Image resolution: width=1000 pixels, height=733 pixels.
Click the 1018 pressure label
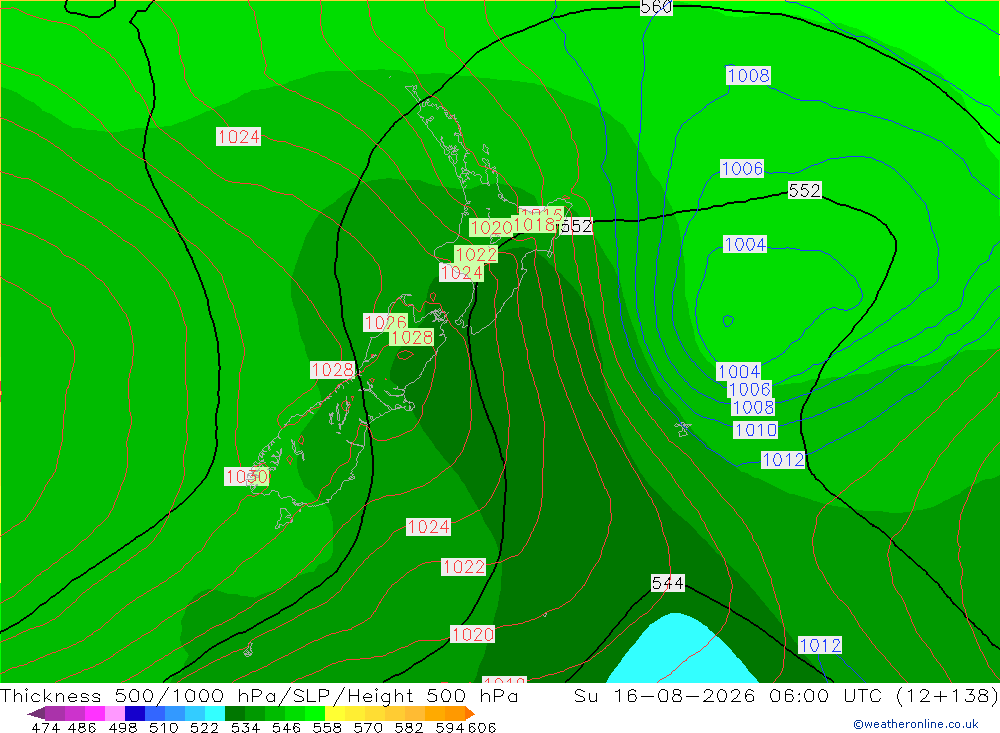point(534,224)
